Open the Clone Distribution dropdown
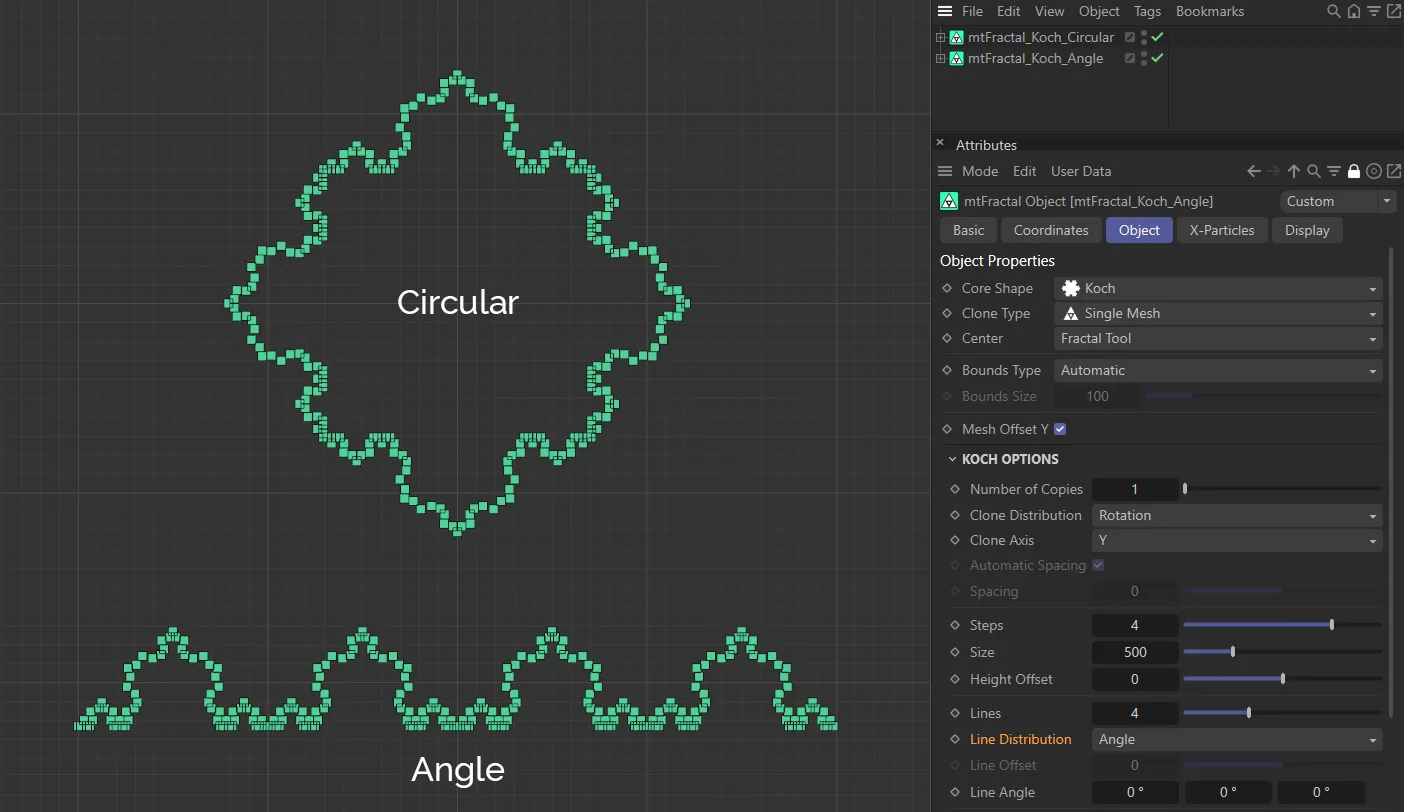 click(x=1237, y=515)
